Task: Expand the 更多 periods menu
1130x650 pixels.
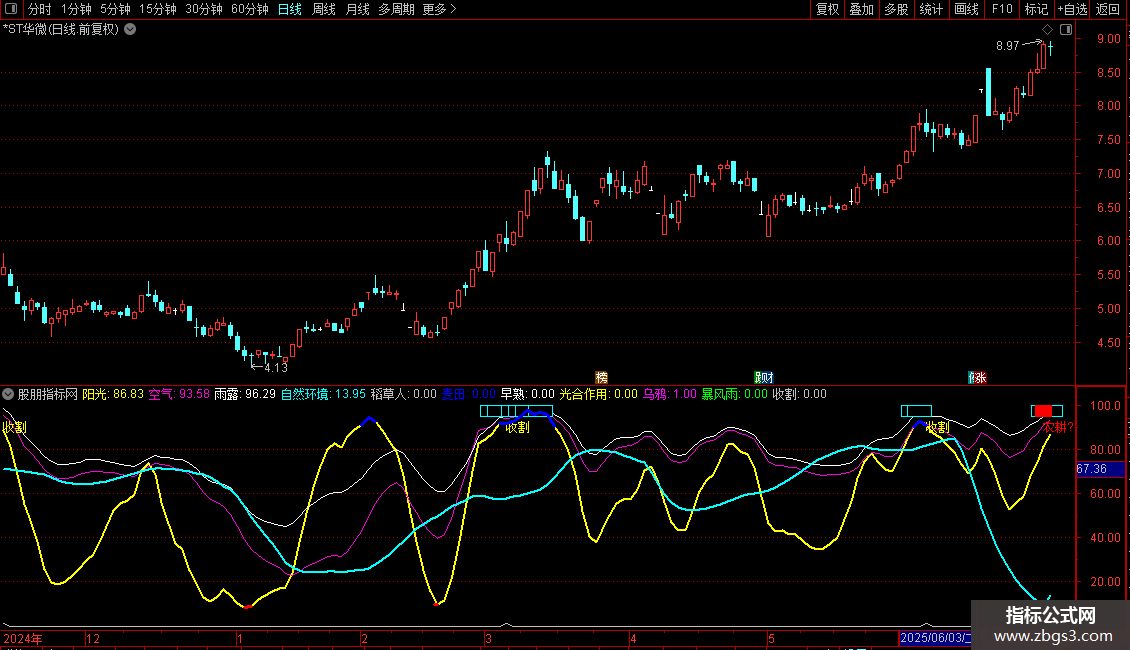Action: point(439,9)
